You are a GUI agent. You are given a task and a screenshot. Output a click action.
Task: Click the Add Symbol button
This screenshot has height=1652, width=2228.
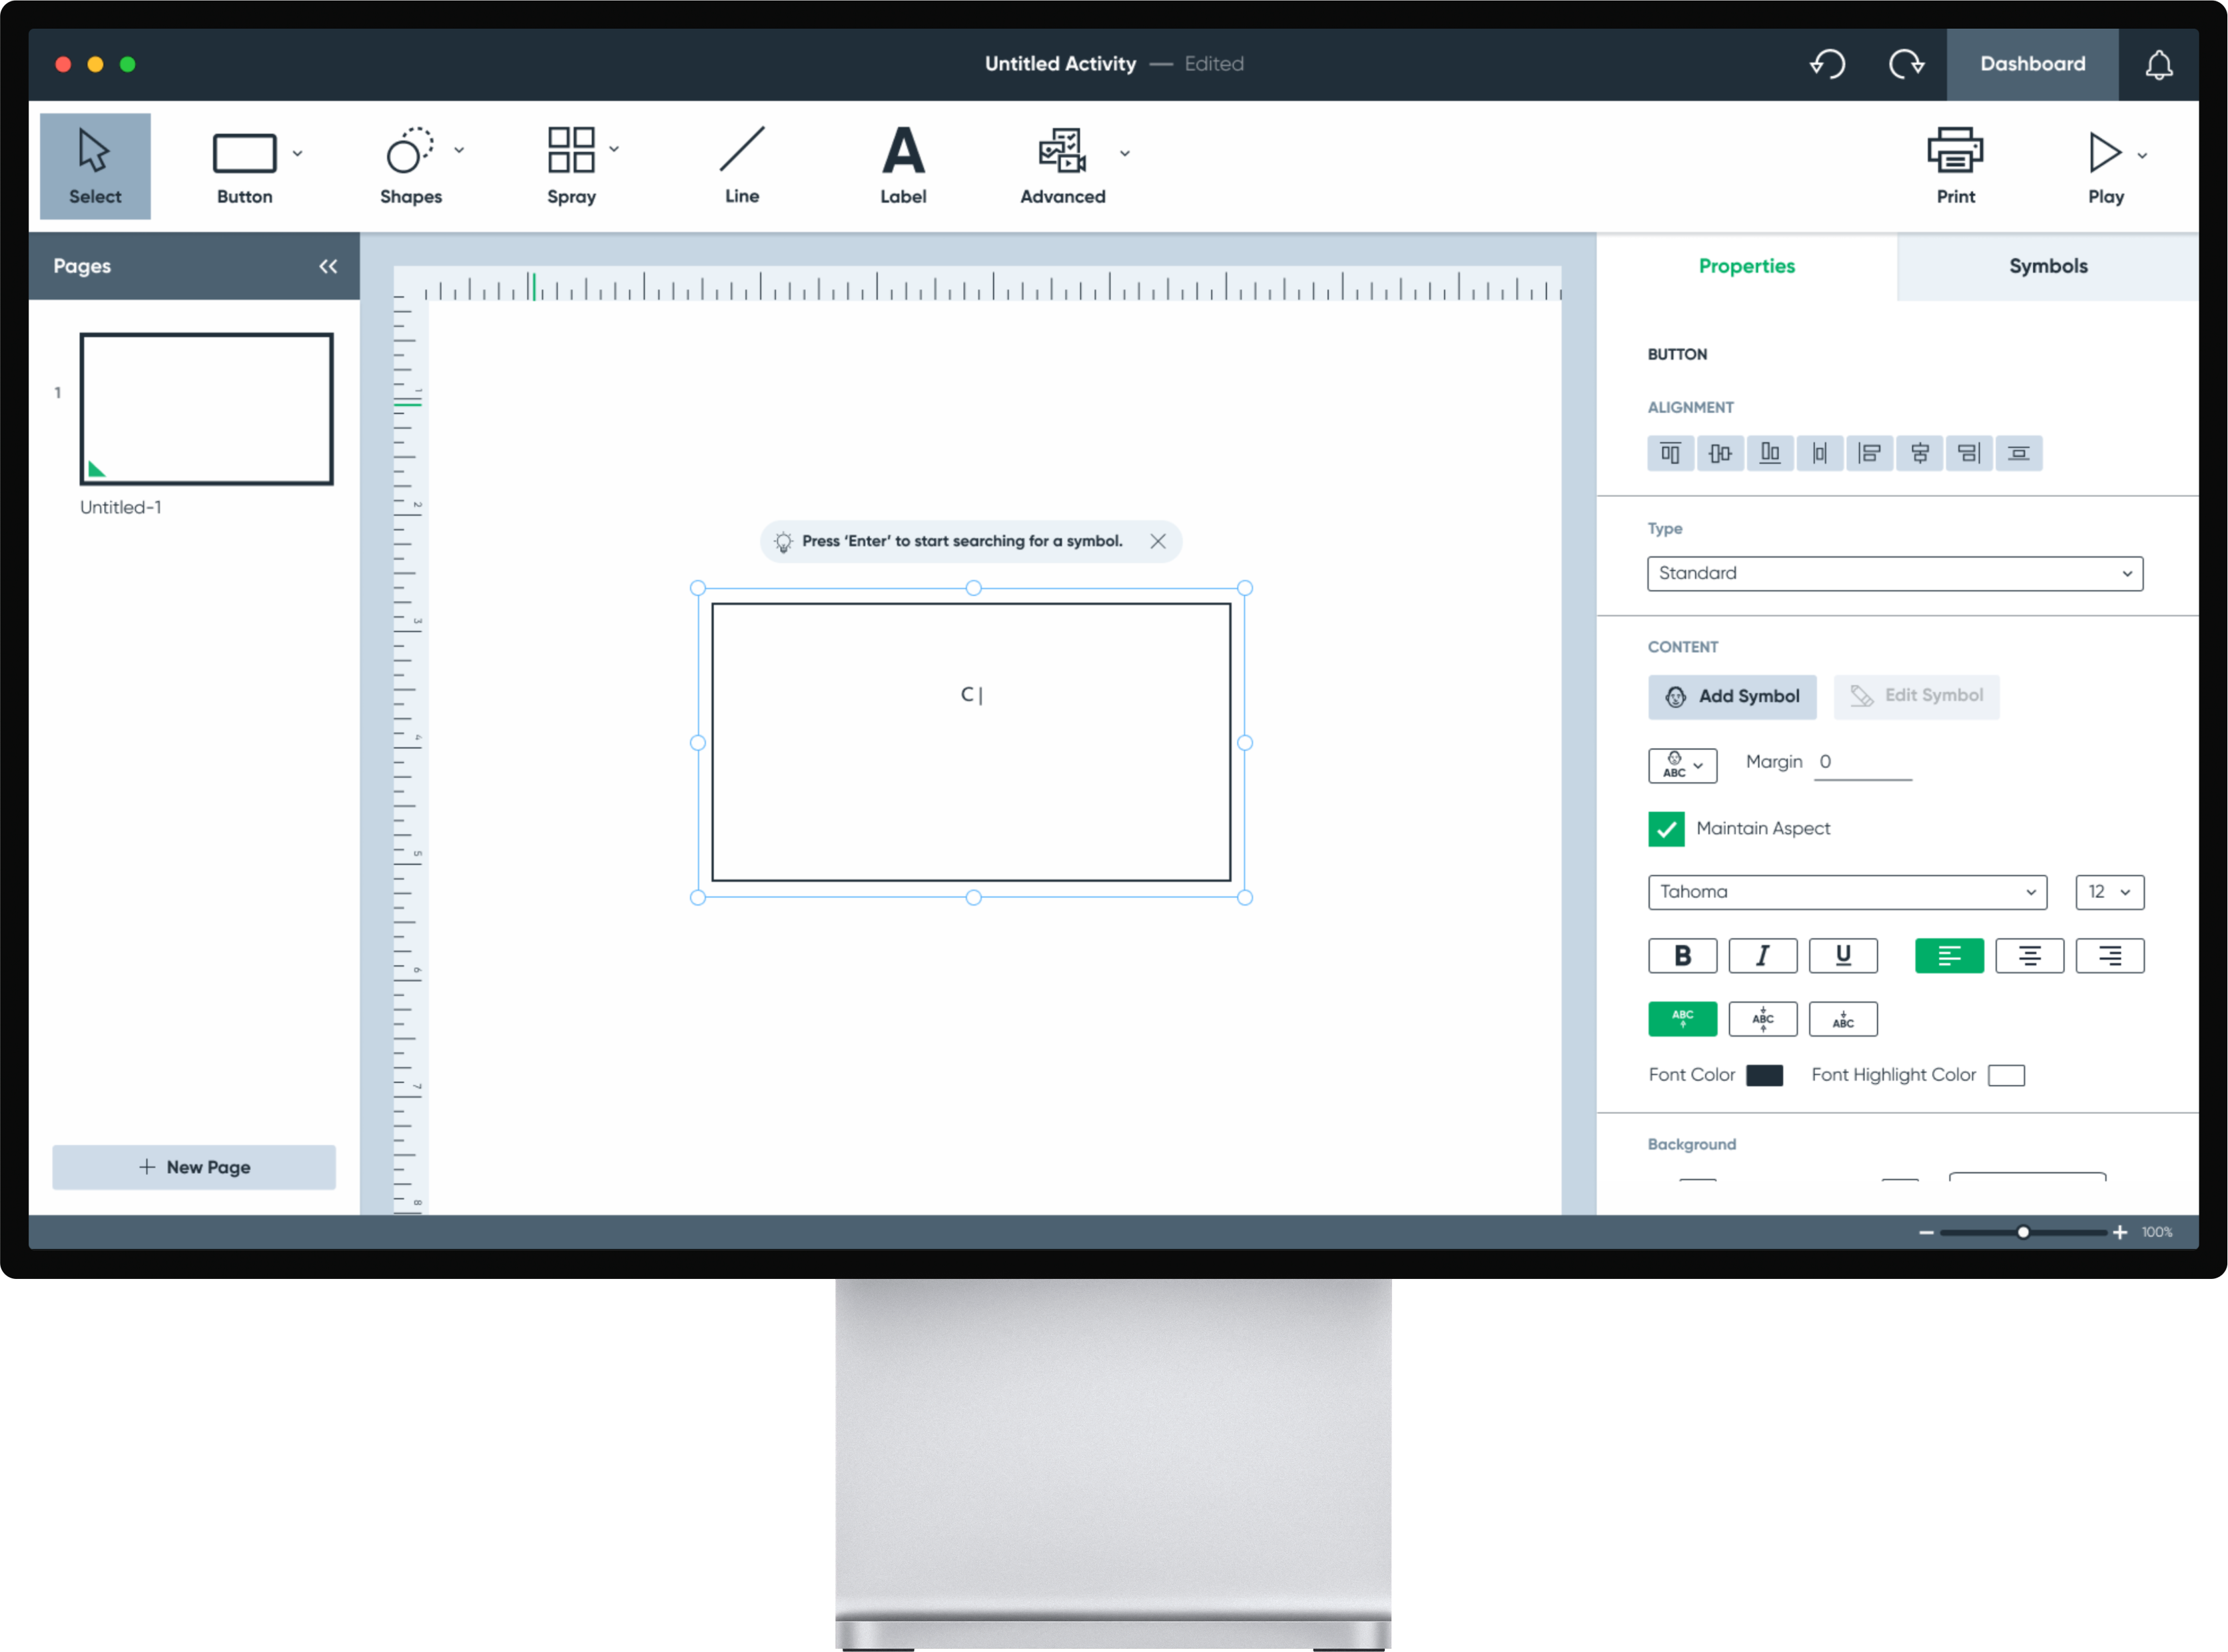point(1732,696)
